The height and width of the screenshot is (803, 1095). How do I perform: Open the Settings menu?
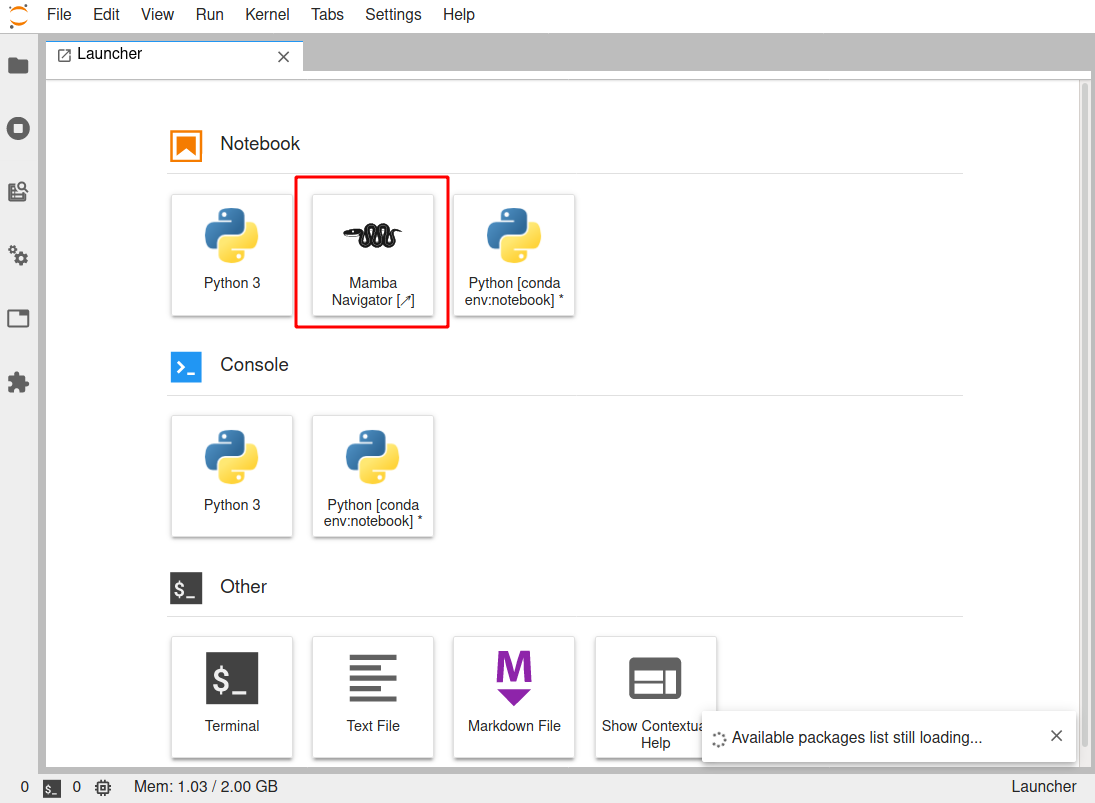393,15
